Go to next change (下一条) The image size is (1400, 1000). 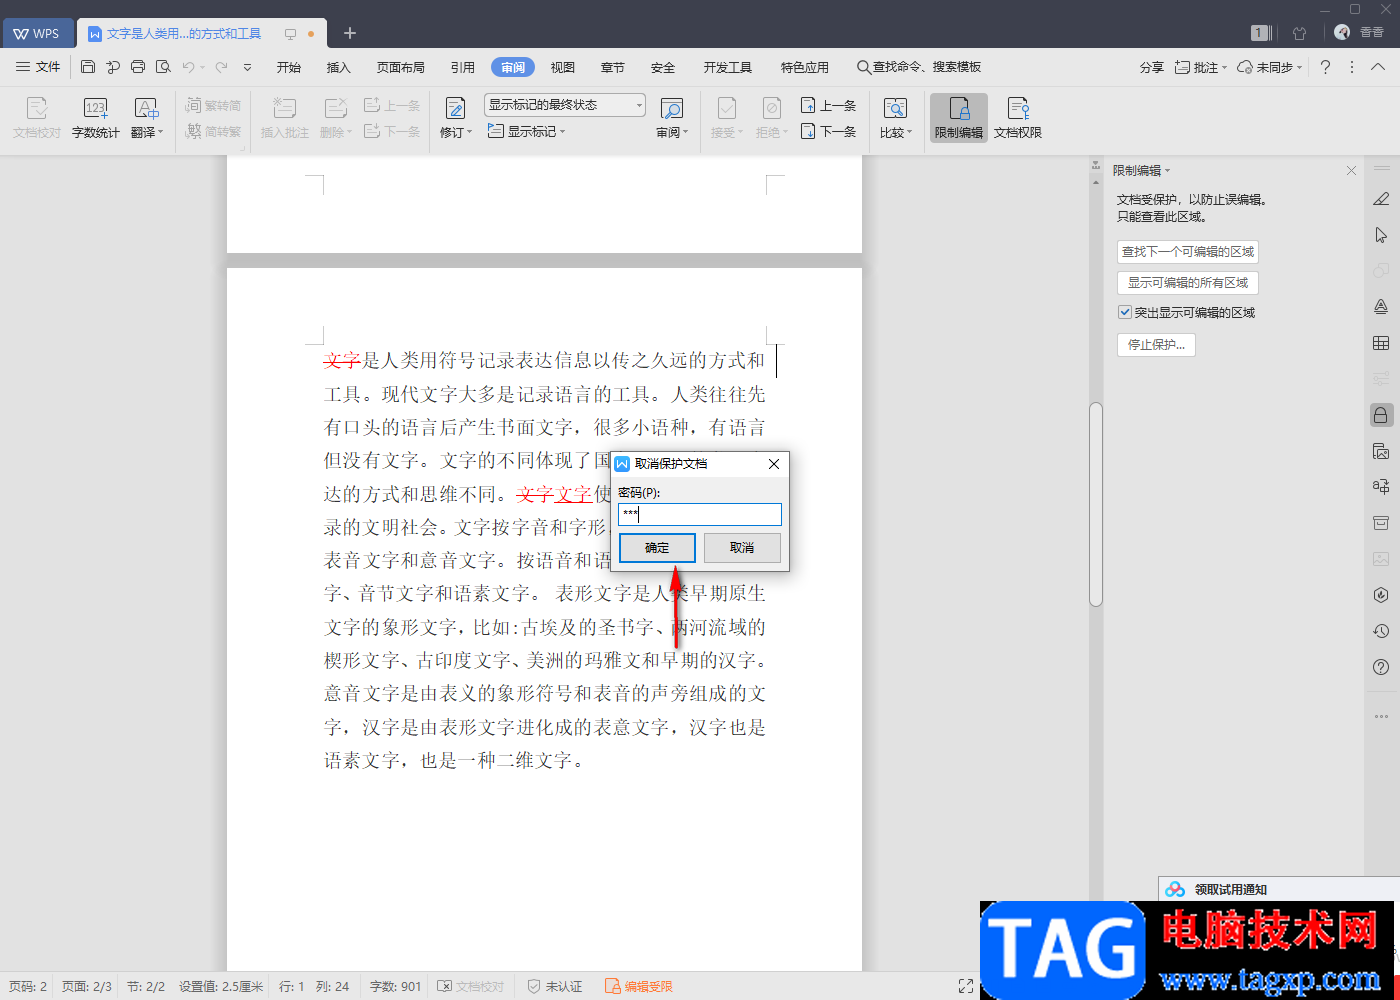pyautogui.click(x=828, y=131)
